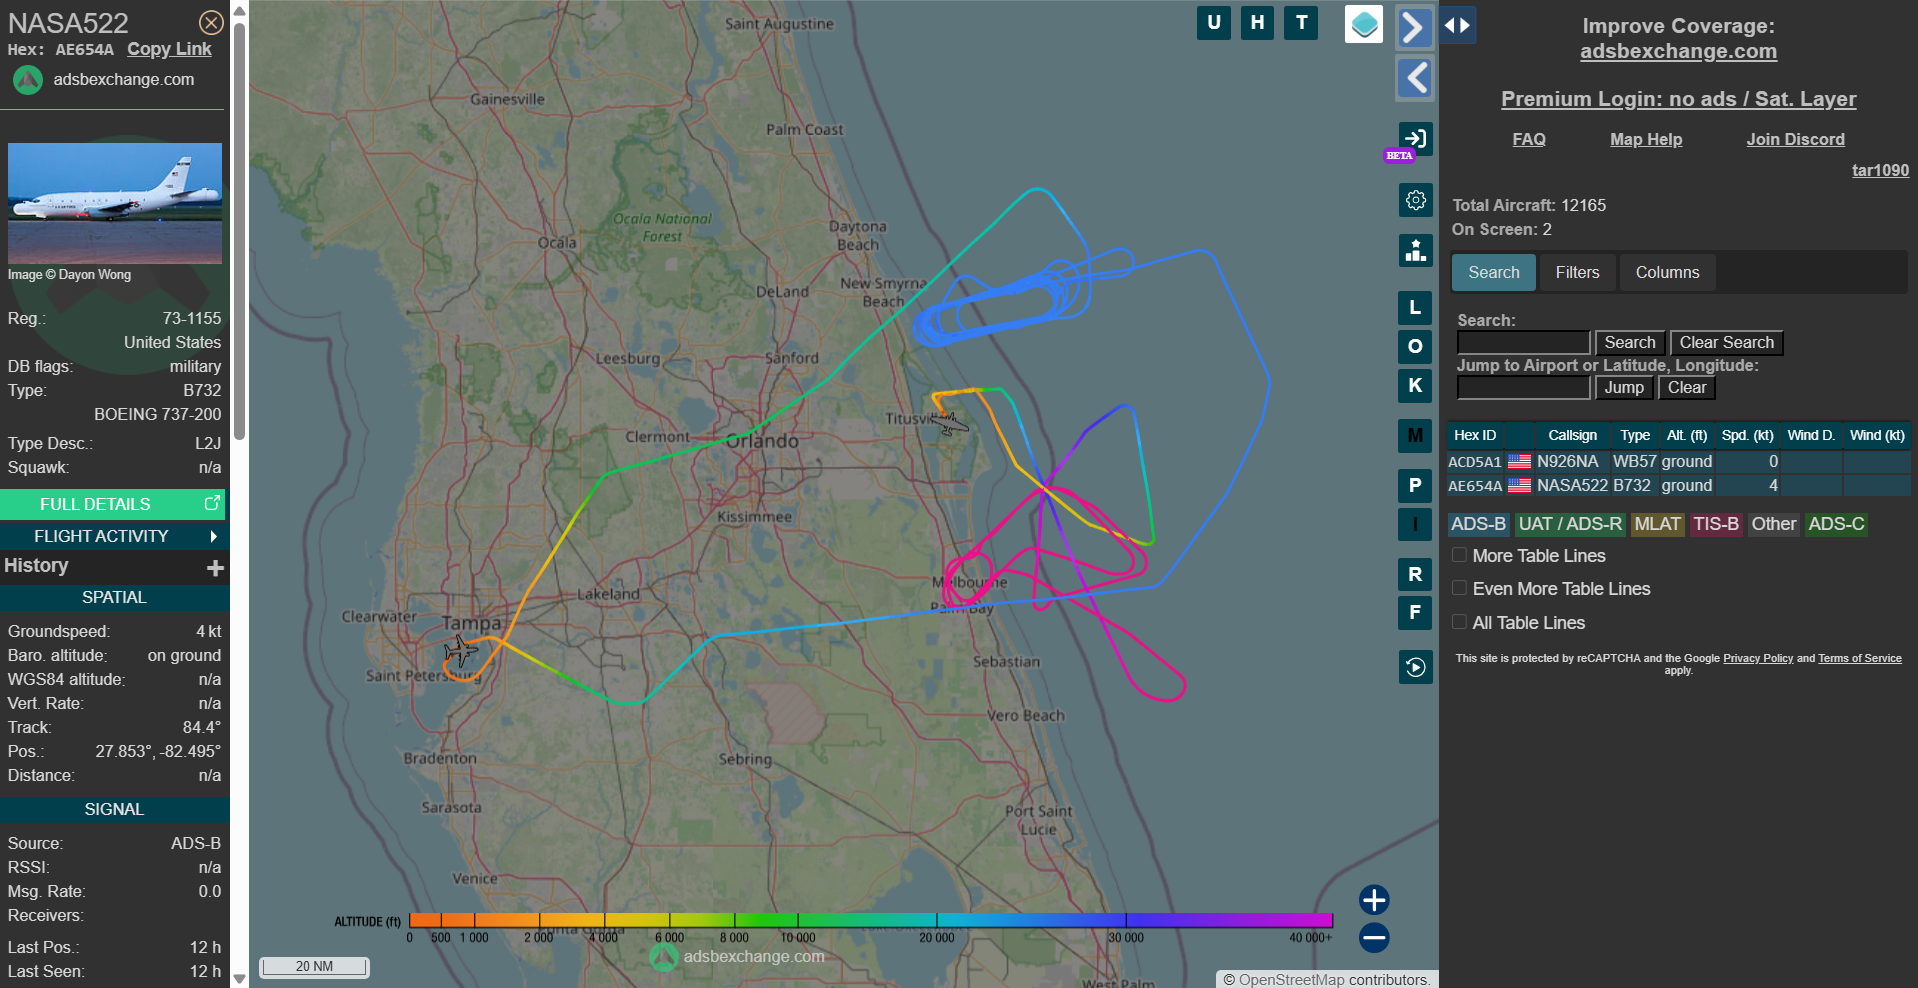Open the map layers selector icon
The width and height of the screenshot is (1918, 988).
pyautogui.click(x=1364, y=24)
